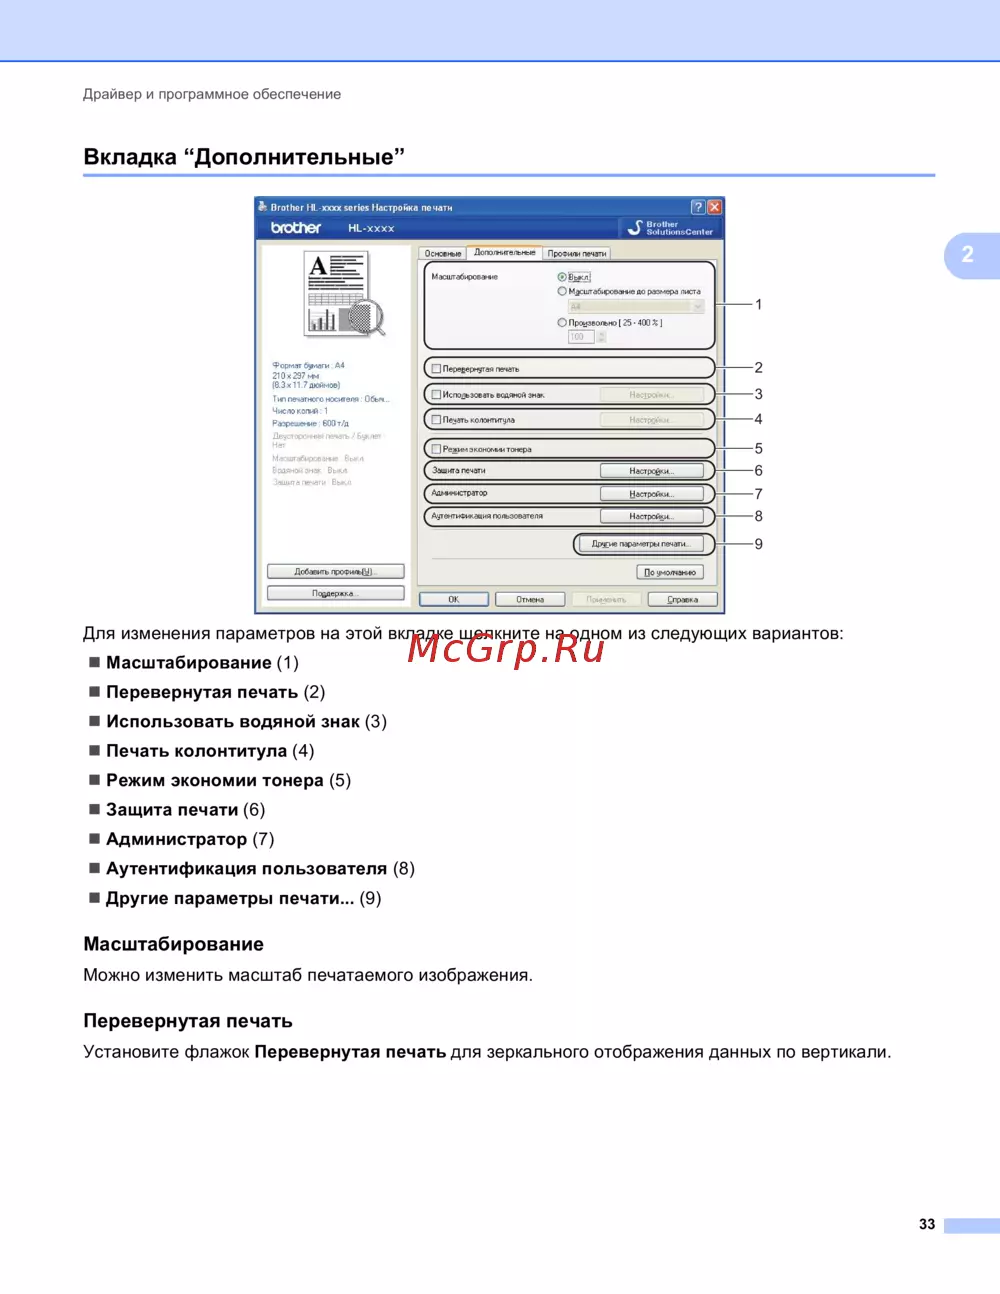Click the Brother Solutions Center logo button

tap(670, 228)
